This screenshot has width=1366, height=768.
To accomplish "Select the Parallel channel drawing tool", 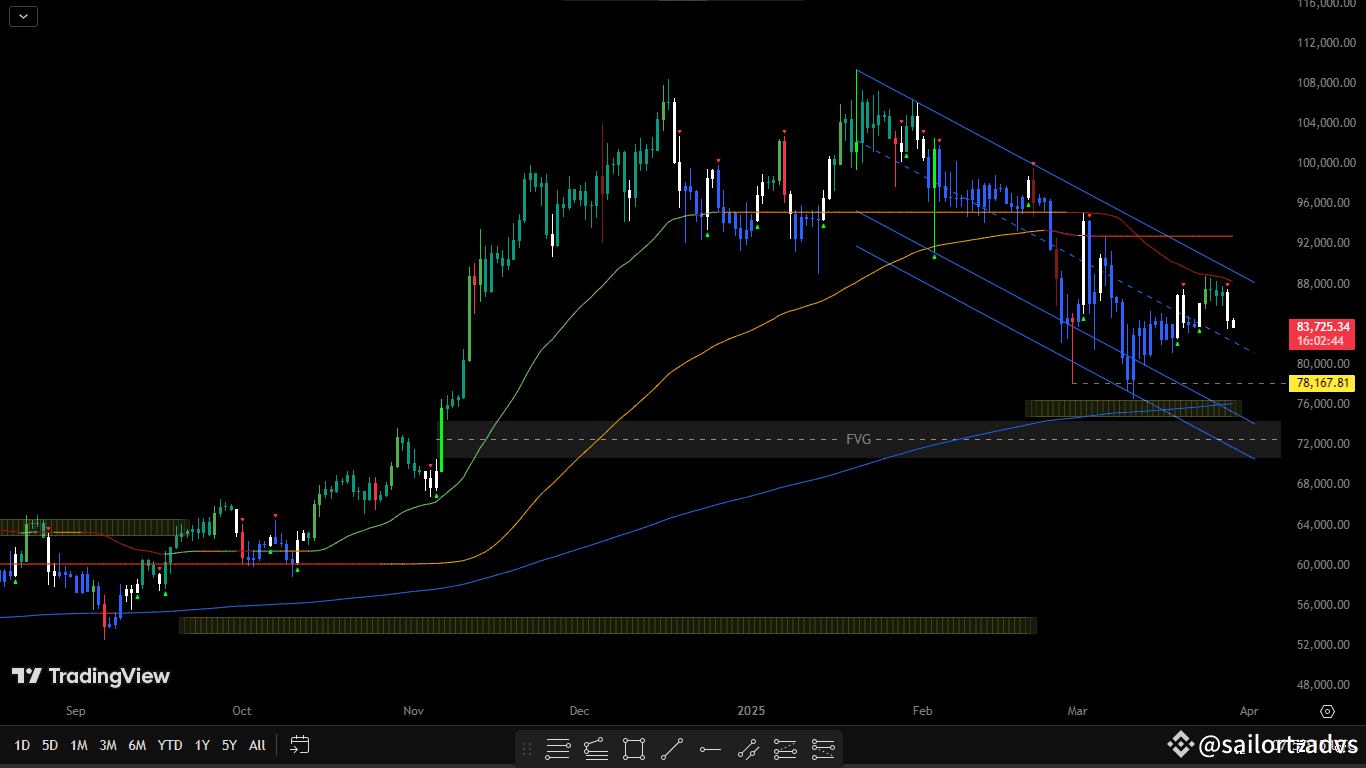I will (x=748, y=747).
